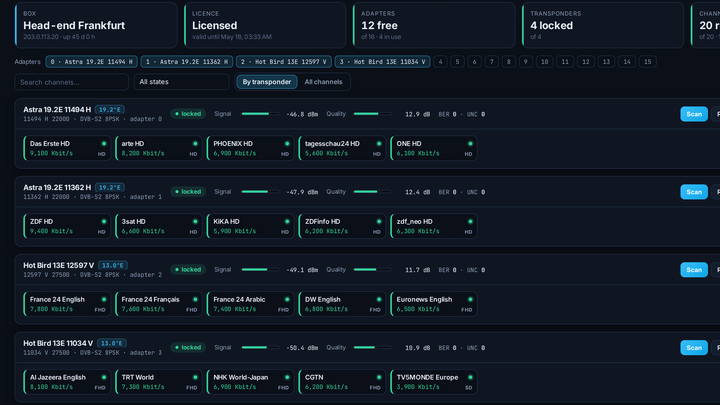Open the ZDF HD channel card
This screenshot has width=720, height=405.
tap(67, 226)
